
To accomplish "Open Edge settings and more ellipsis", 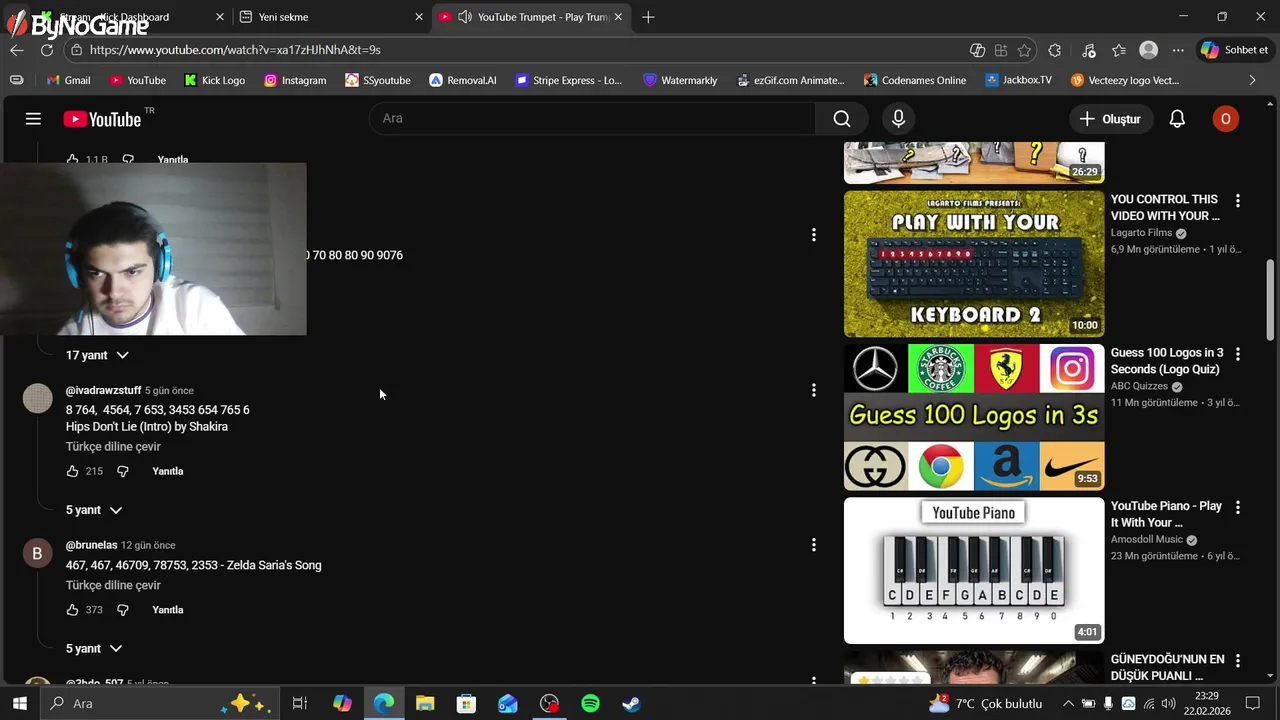I will click(x=1178, y=50).
